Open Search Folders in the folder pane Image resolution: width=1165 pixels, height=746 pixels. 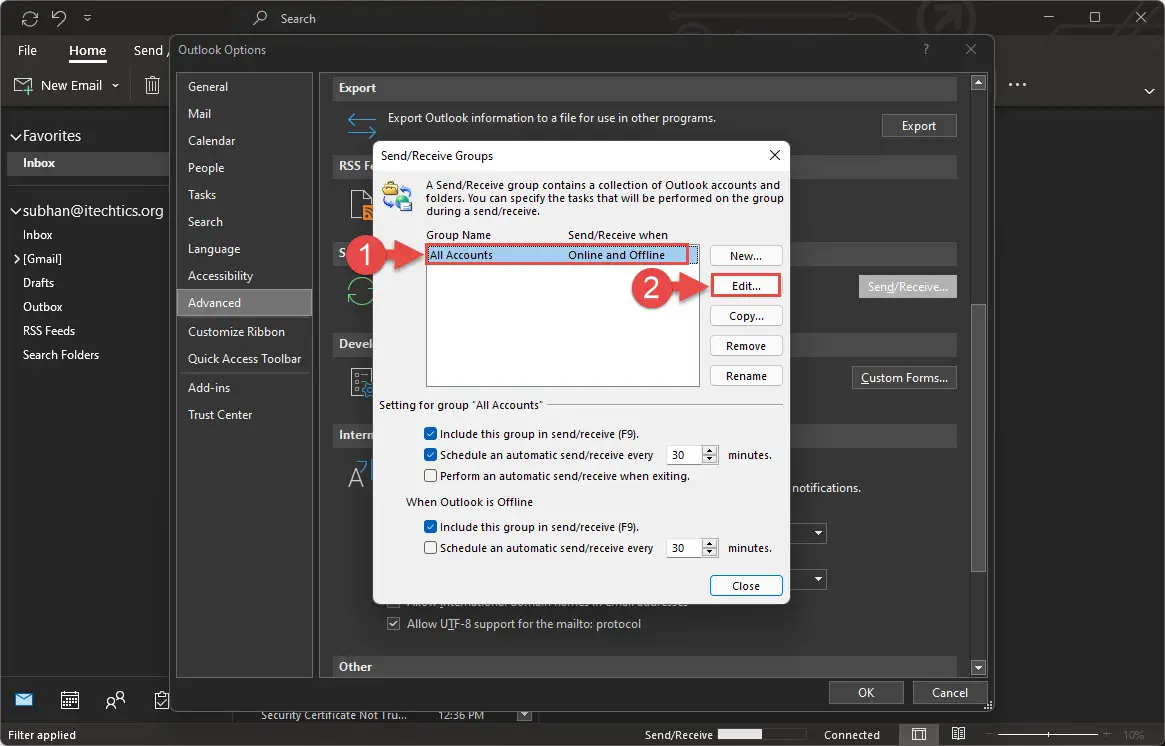[61, 354]
